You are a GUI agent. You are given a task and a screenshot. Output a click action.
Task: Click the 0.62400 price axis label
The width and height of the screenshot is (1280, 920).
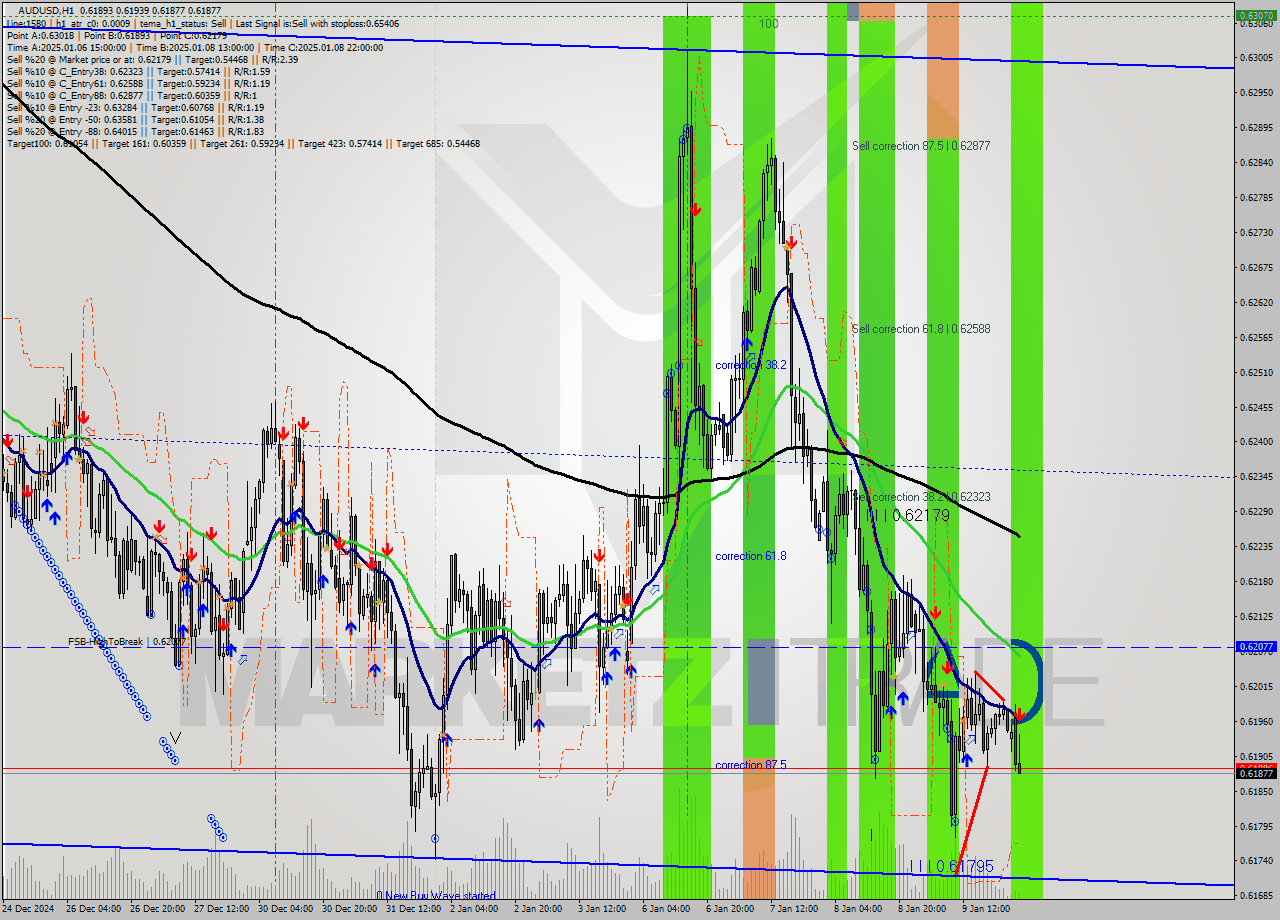tap(1256, 441)
